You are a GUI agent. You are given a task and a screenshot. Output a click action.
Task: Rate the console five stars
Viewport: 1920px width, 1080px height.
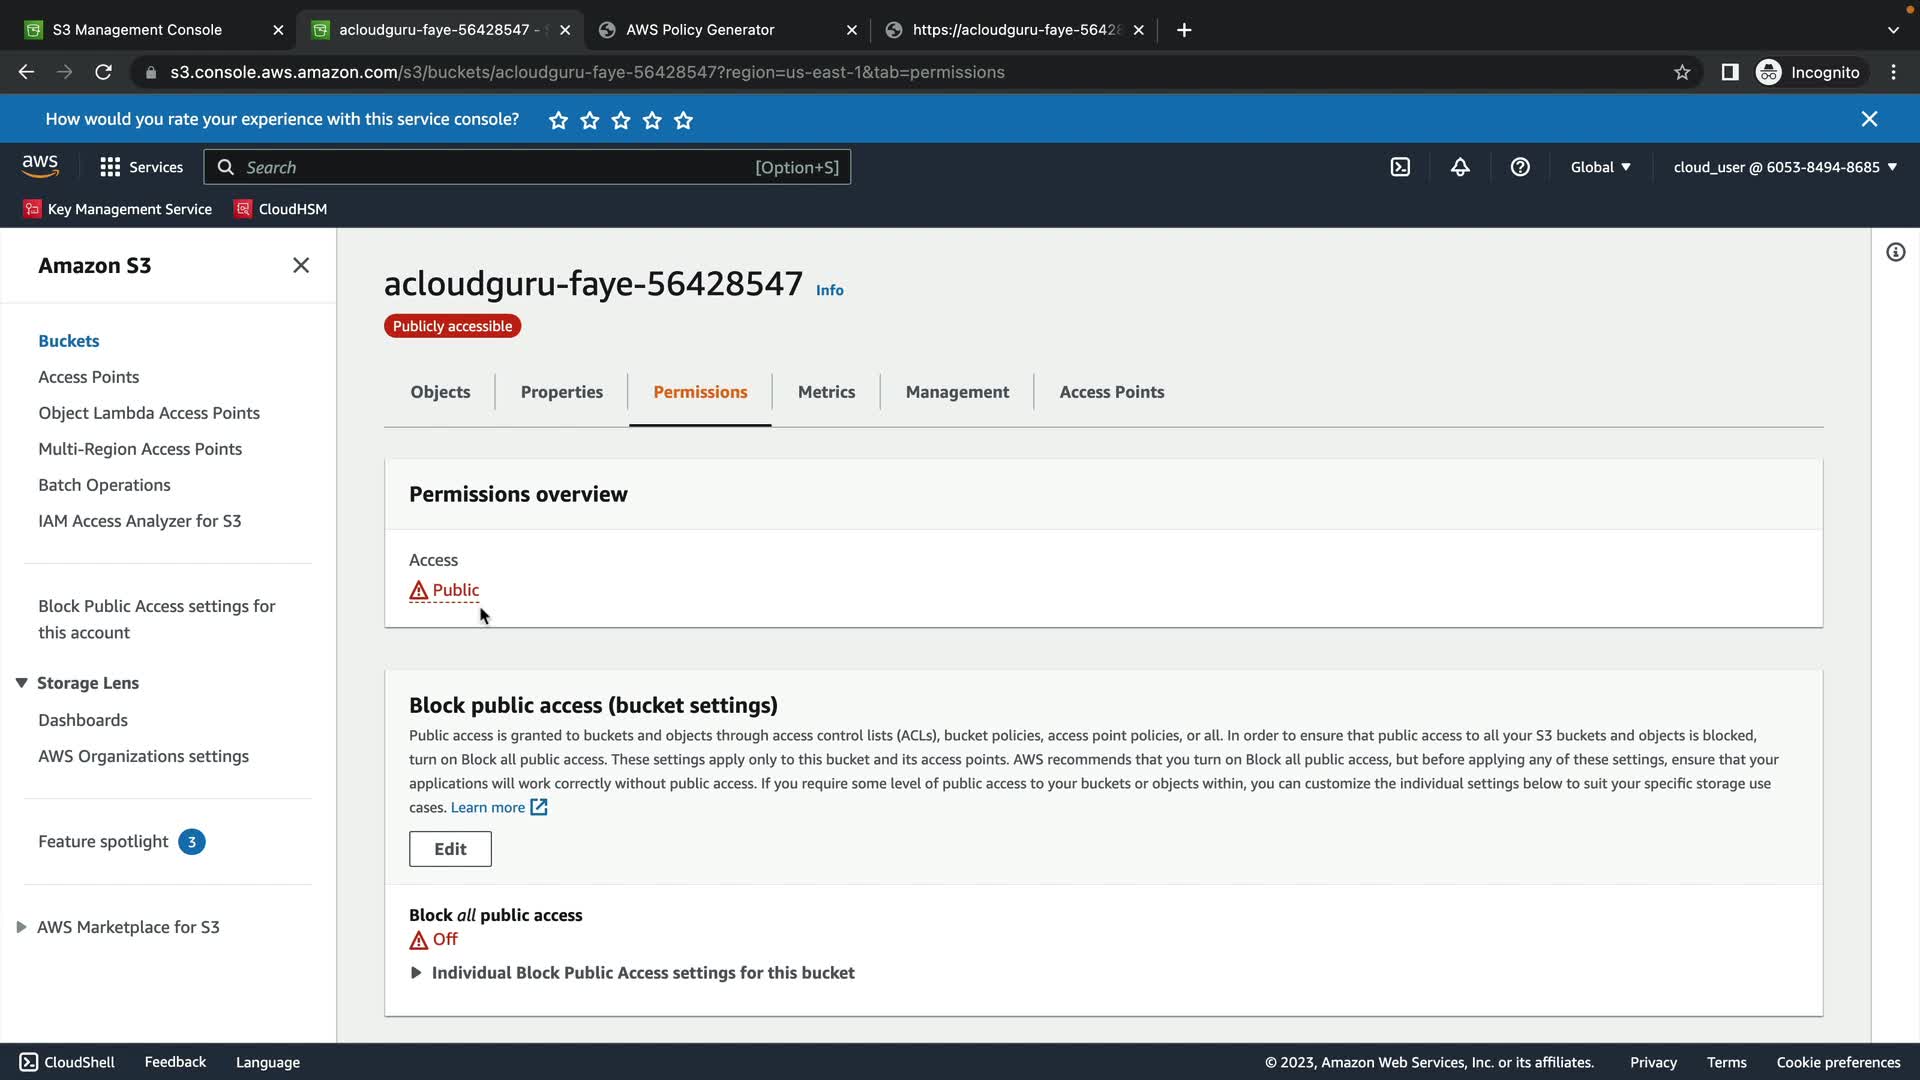[683, 120]
